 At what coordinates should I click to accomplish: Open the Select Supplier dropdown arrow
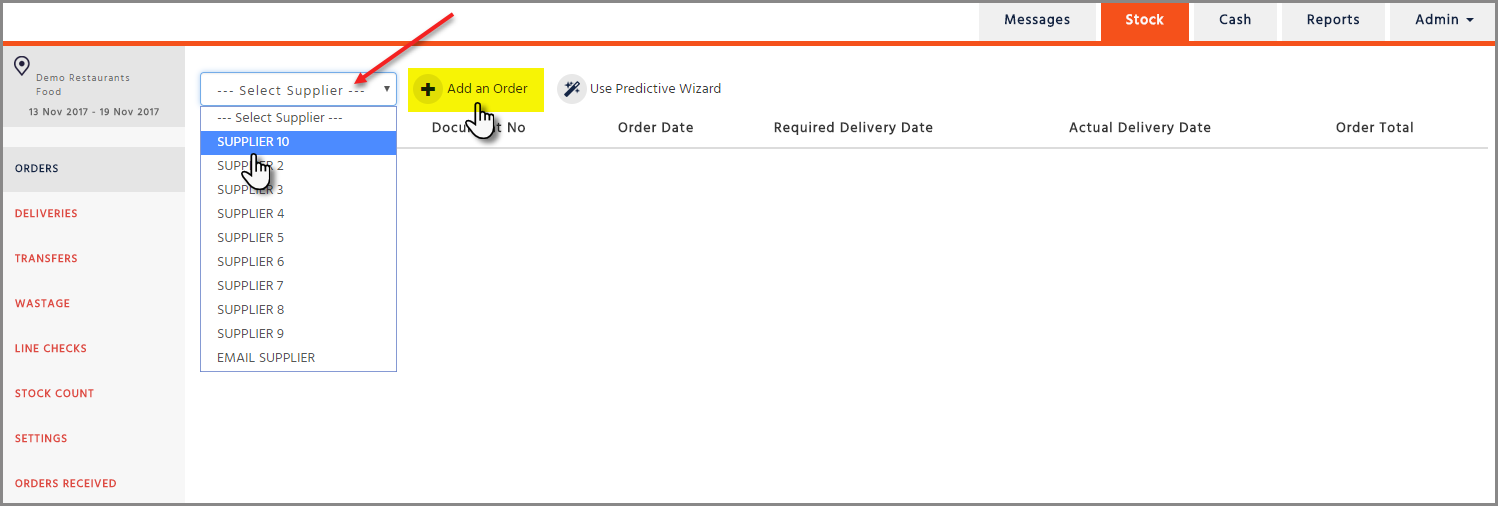point(386,89)
